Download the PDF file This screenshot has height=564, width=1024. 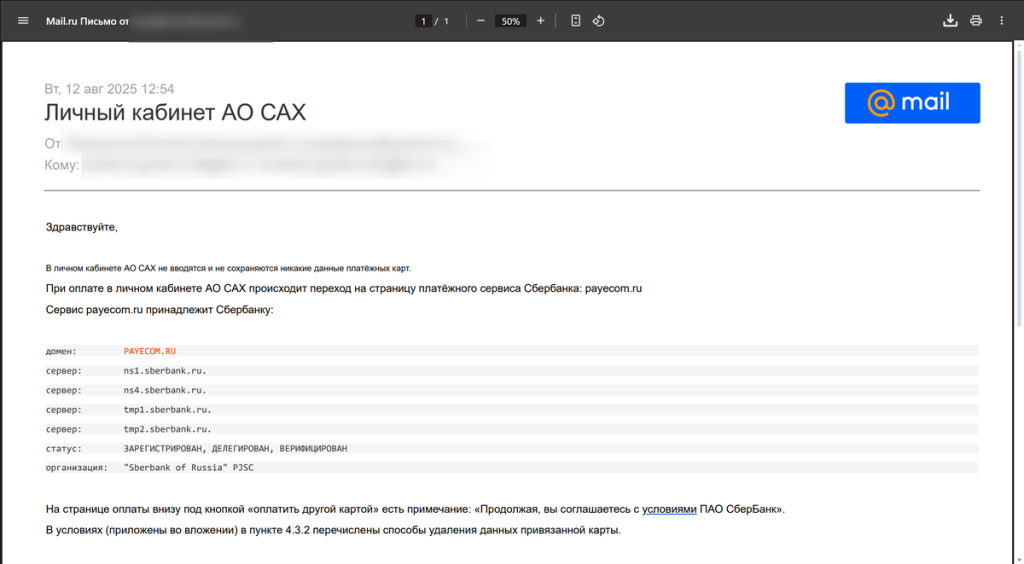click(x=951, y=21)
